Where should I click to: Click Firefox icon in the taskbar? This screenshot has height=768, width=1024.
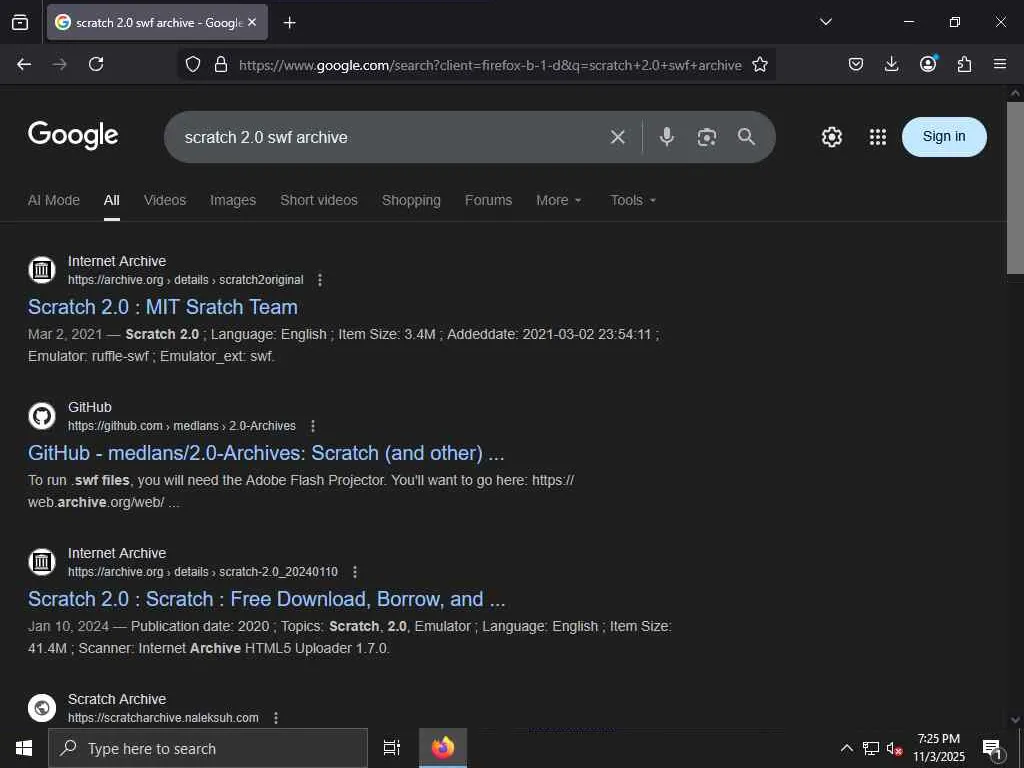pos(443,748)
